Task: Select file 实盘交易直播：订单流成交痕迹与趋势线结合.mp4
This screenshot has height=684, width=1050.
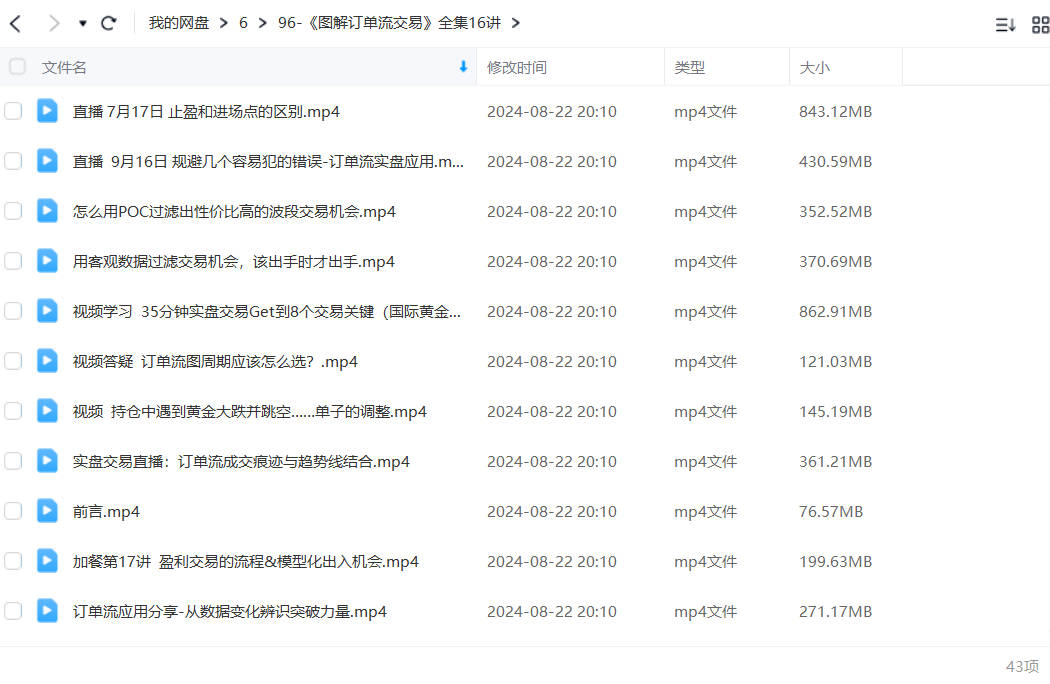Action: click(241, 462)
